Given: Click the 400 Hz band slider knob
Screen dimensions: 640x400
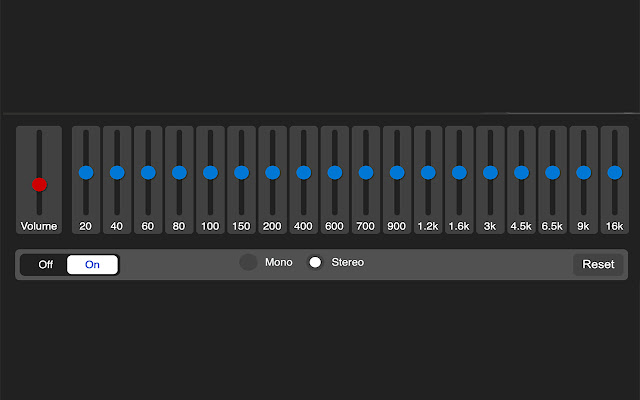Looking at the screenshot, I should coord(303,173).
